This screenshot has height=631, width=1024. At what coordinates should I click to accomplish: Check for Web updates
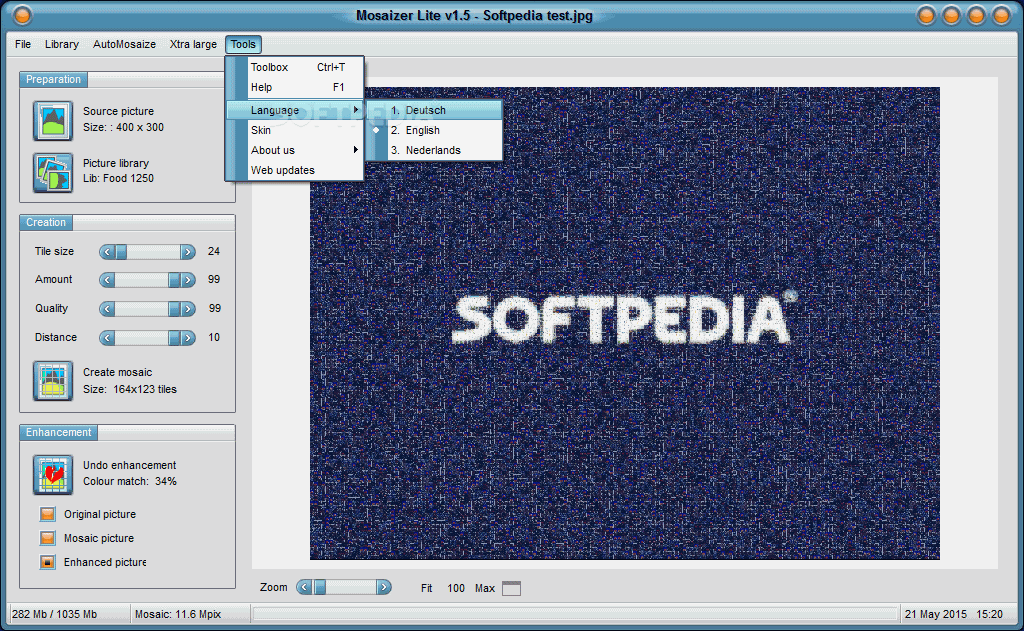[295, 170]
